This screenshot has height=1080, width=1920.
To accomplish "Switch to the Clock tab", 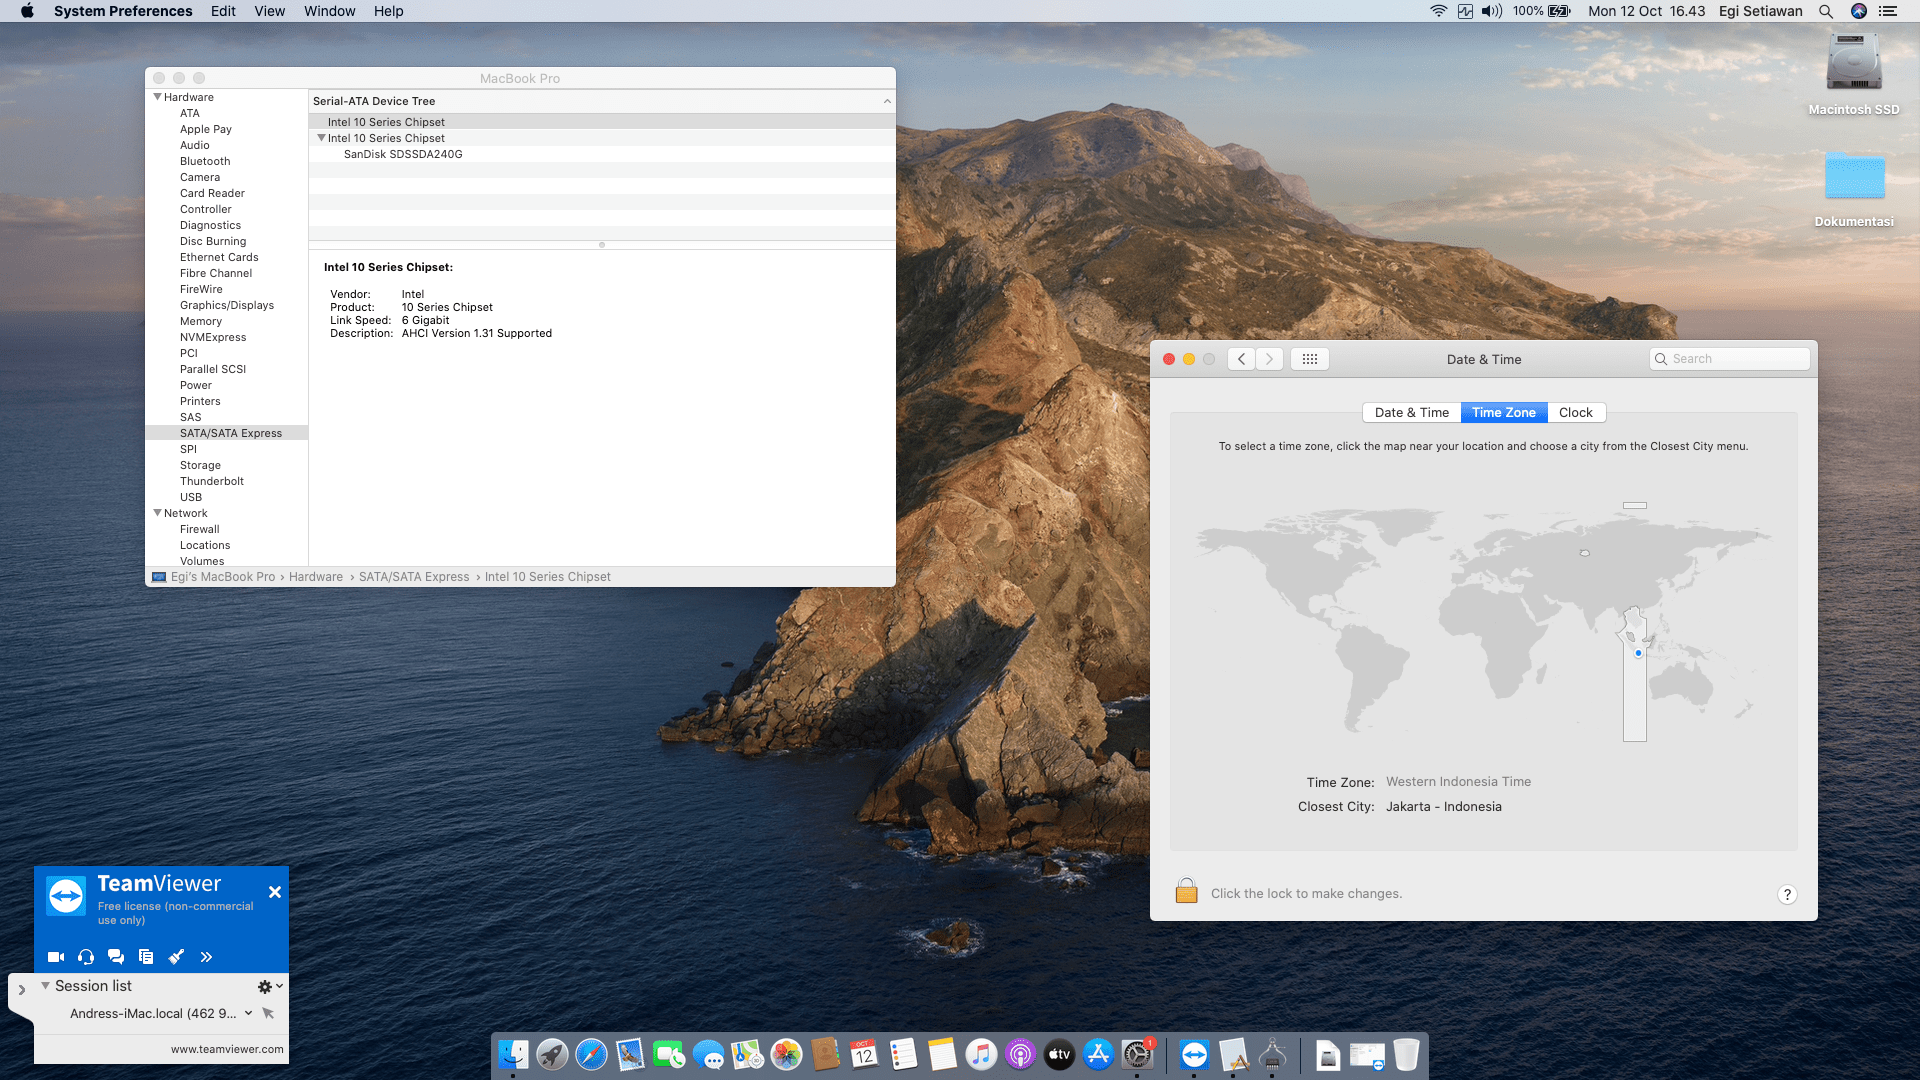I will pyautogui.click(x=1575, y=412).
